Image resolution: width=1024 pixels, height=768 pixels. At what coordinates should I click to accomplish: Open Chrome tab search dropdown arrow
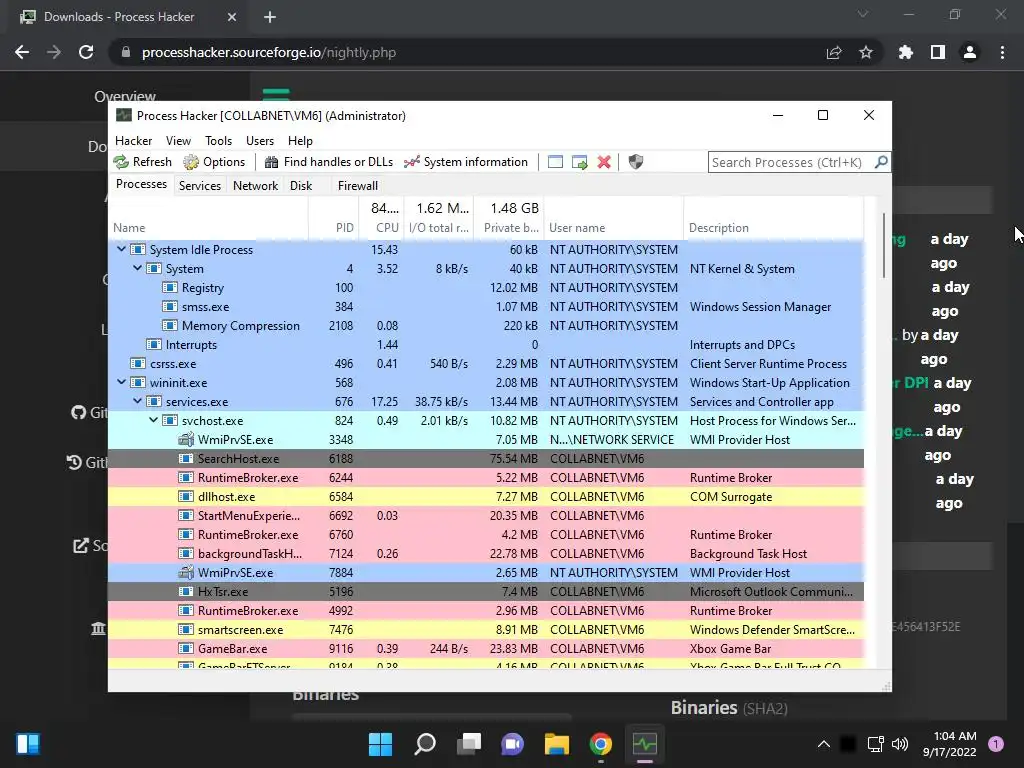(x=863, y=14)
